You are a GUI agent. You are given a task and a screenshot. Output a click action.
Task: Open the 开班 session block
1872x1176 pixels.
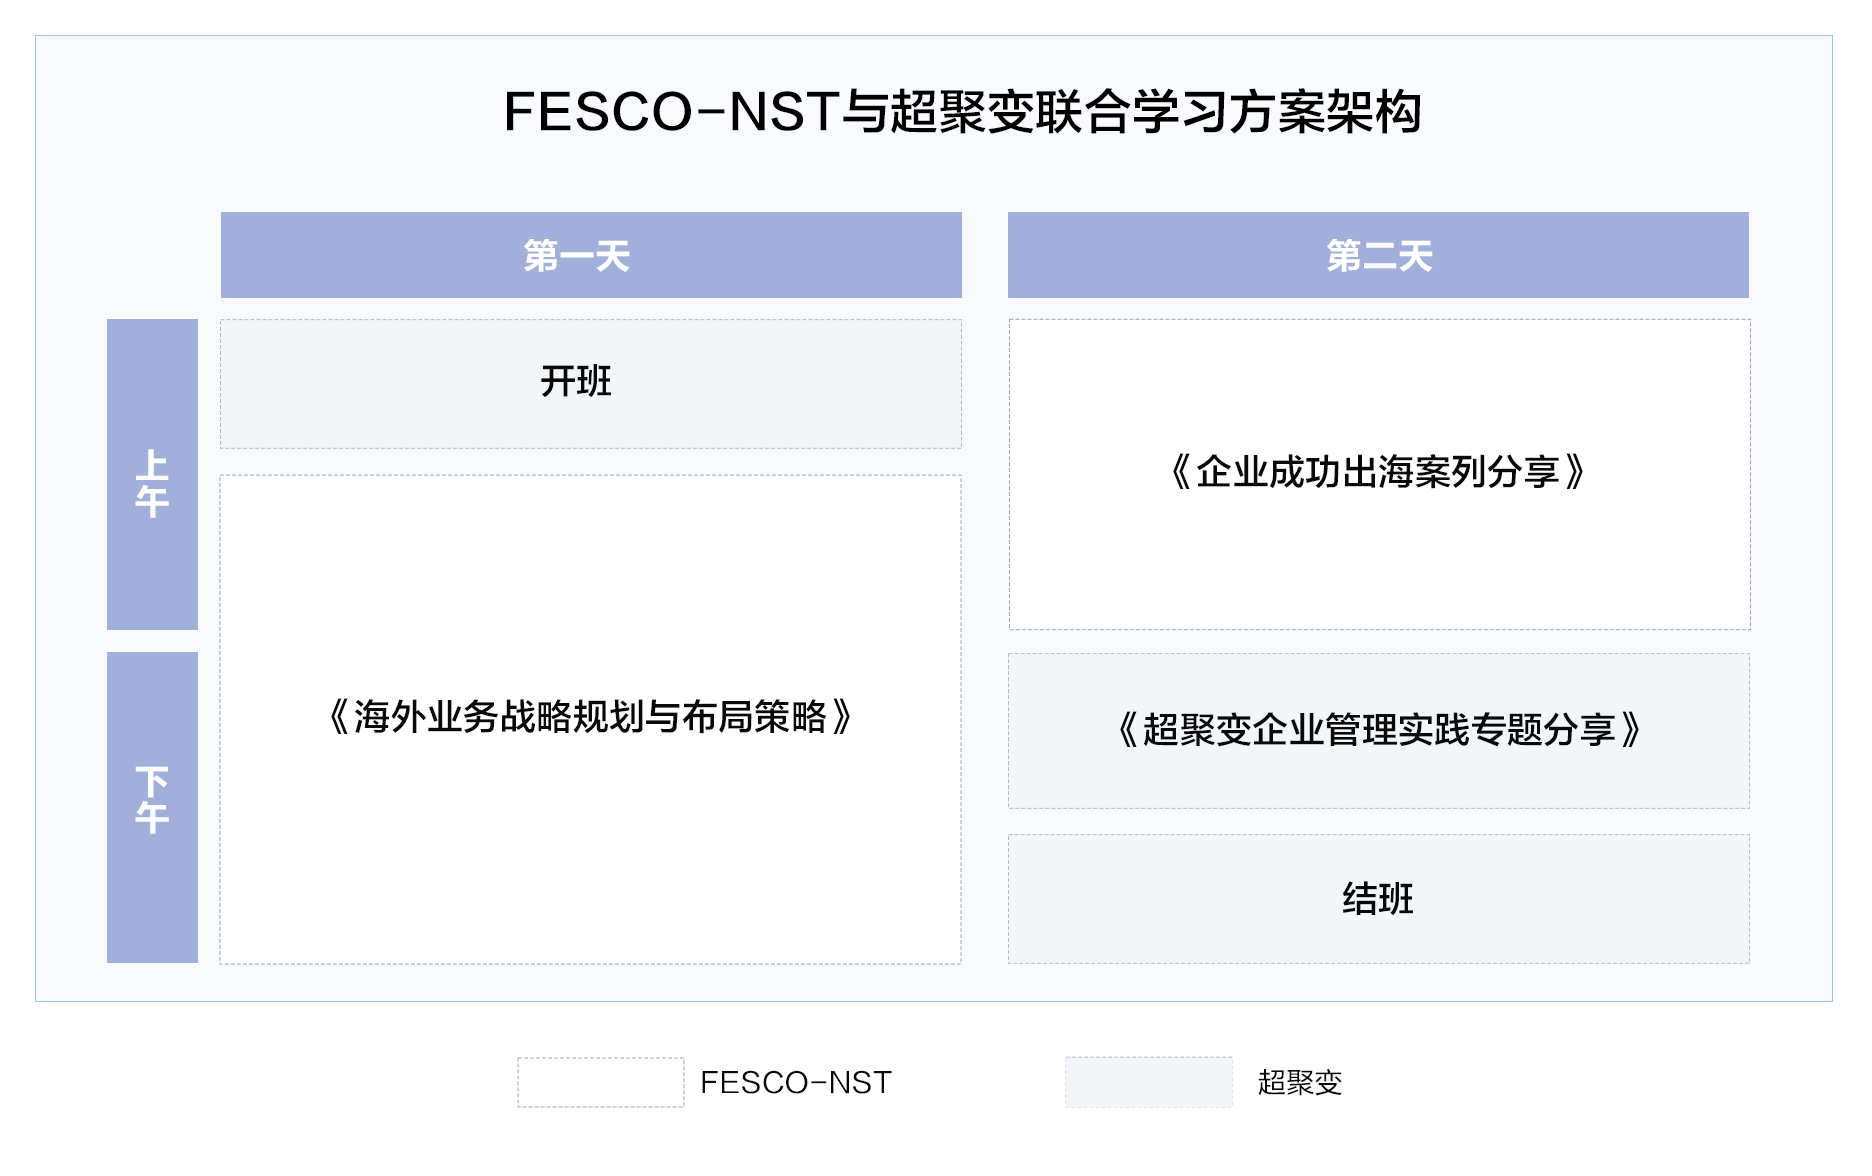pyautogui.click(x=590, y=384)
